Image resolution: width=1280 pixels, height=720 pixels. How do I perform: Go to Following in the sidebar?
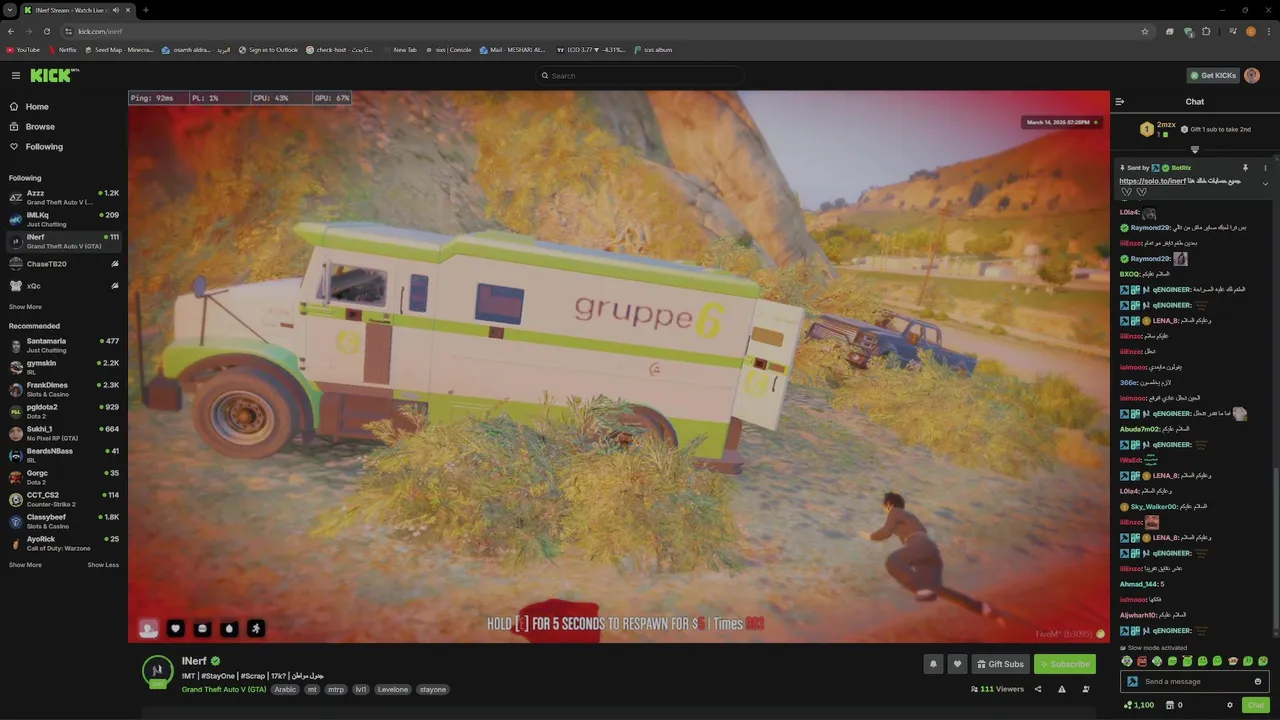point(36,147)
